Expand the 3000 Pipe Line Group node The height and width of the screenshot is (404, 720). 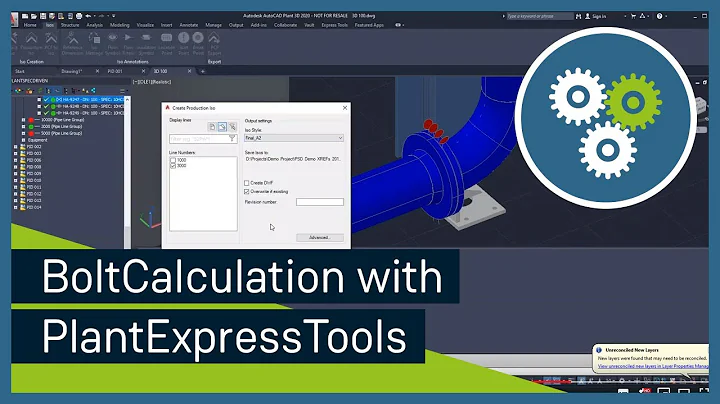click(x=23, y=127)
